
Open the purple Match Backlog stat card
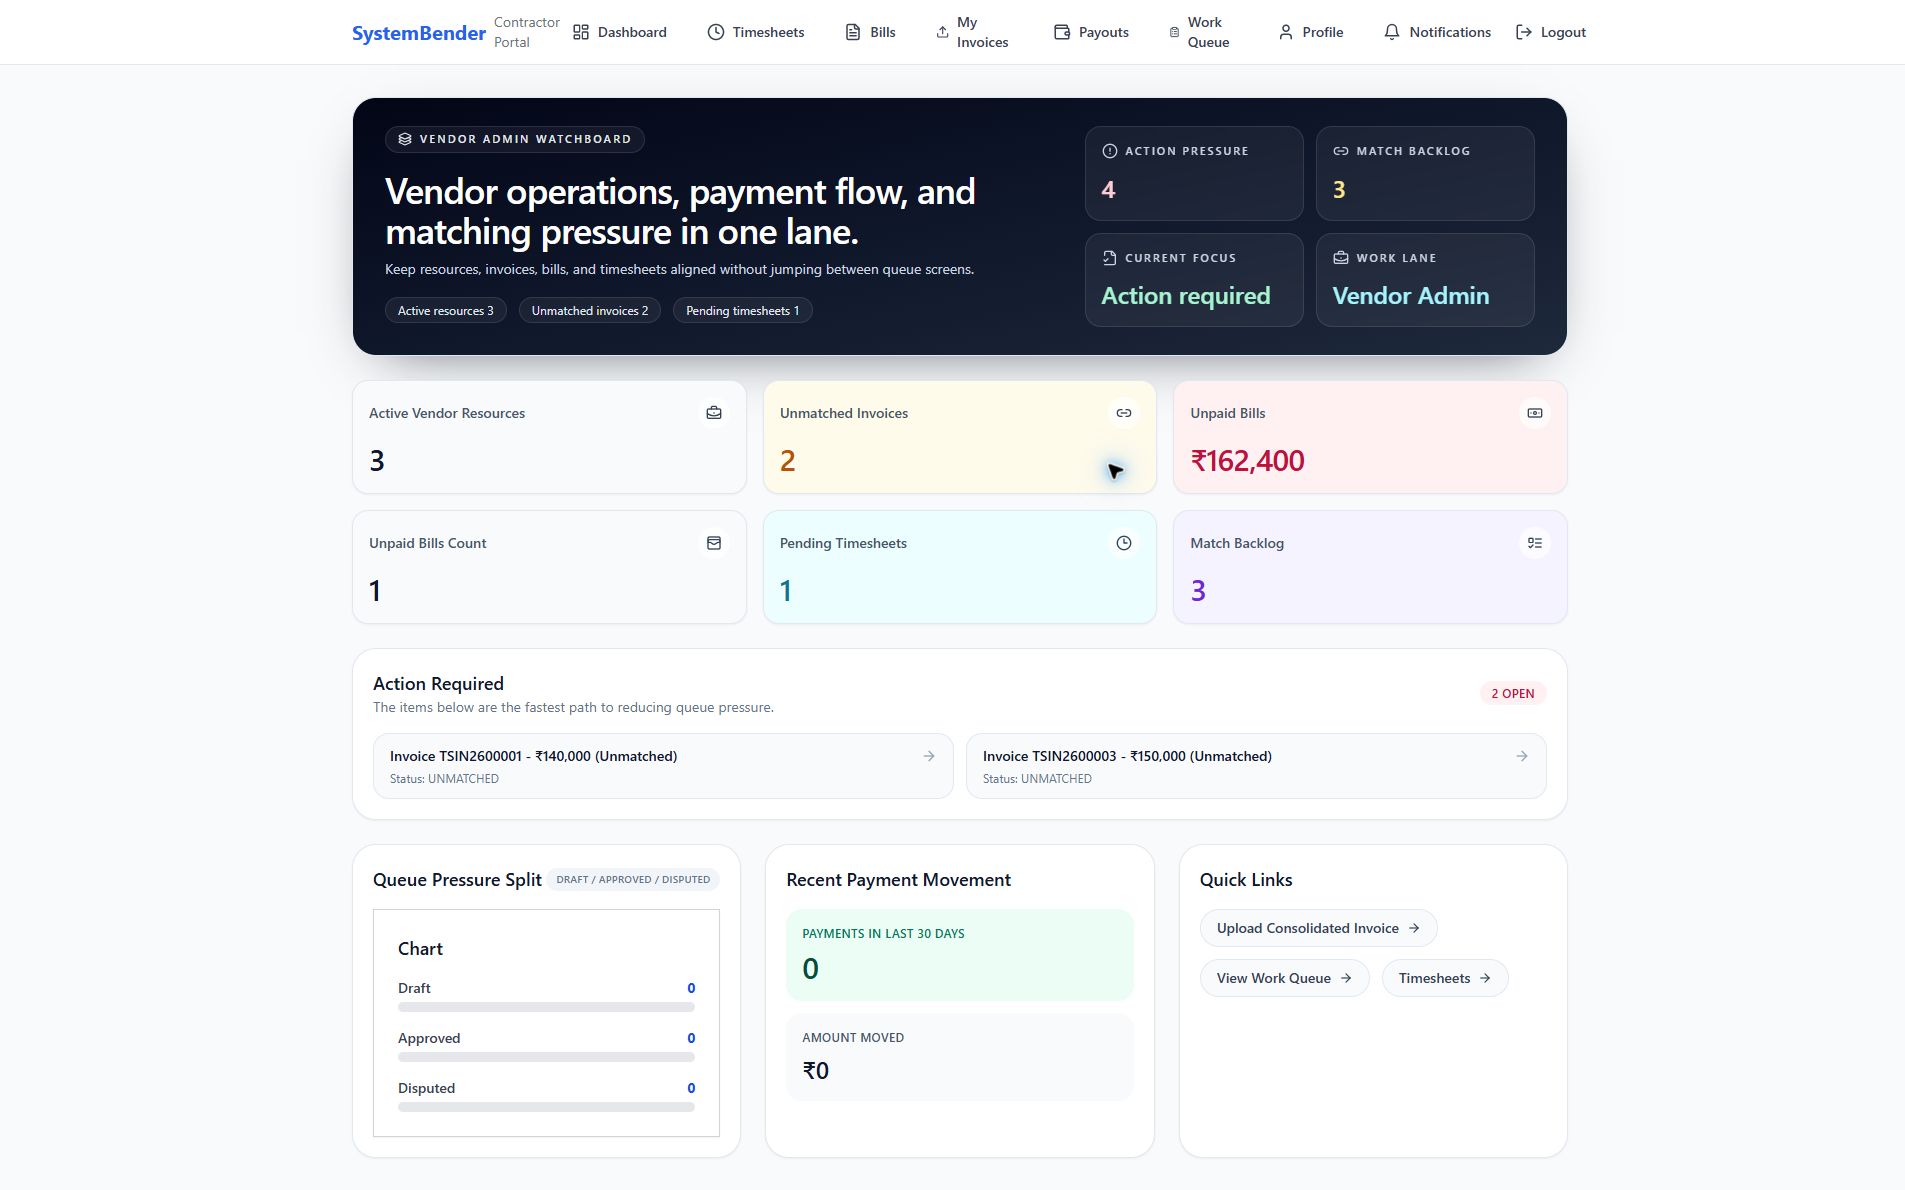point(1370,567)
